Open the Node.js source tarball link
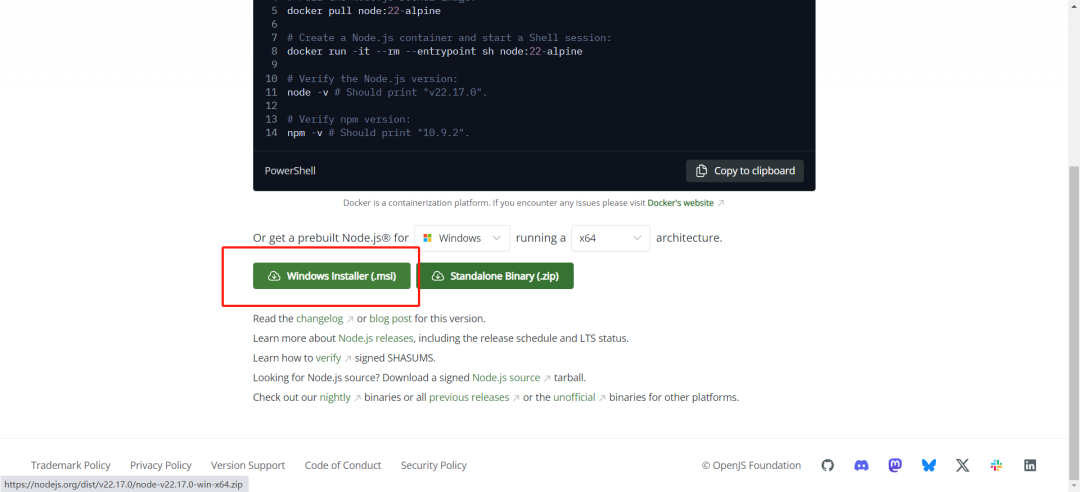Screen dimensions: 1080x492 pos(511,378)
